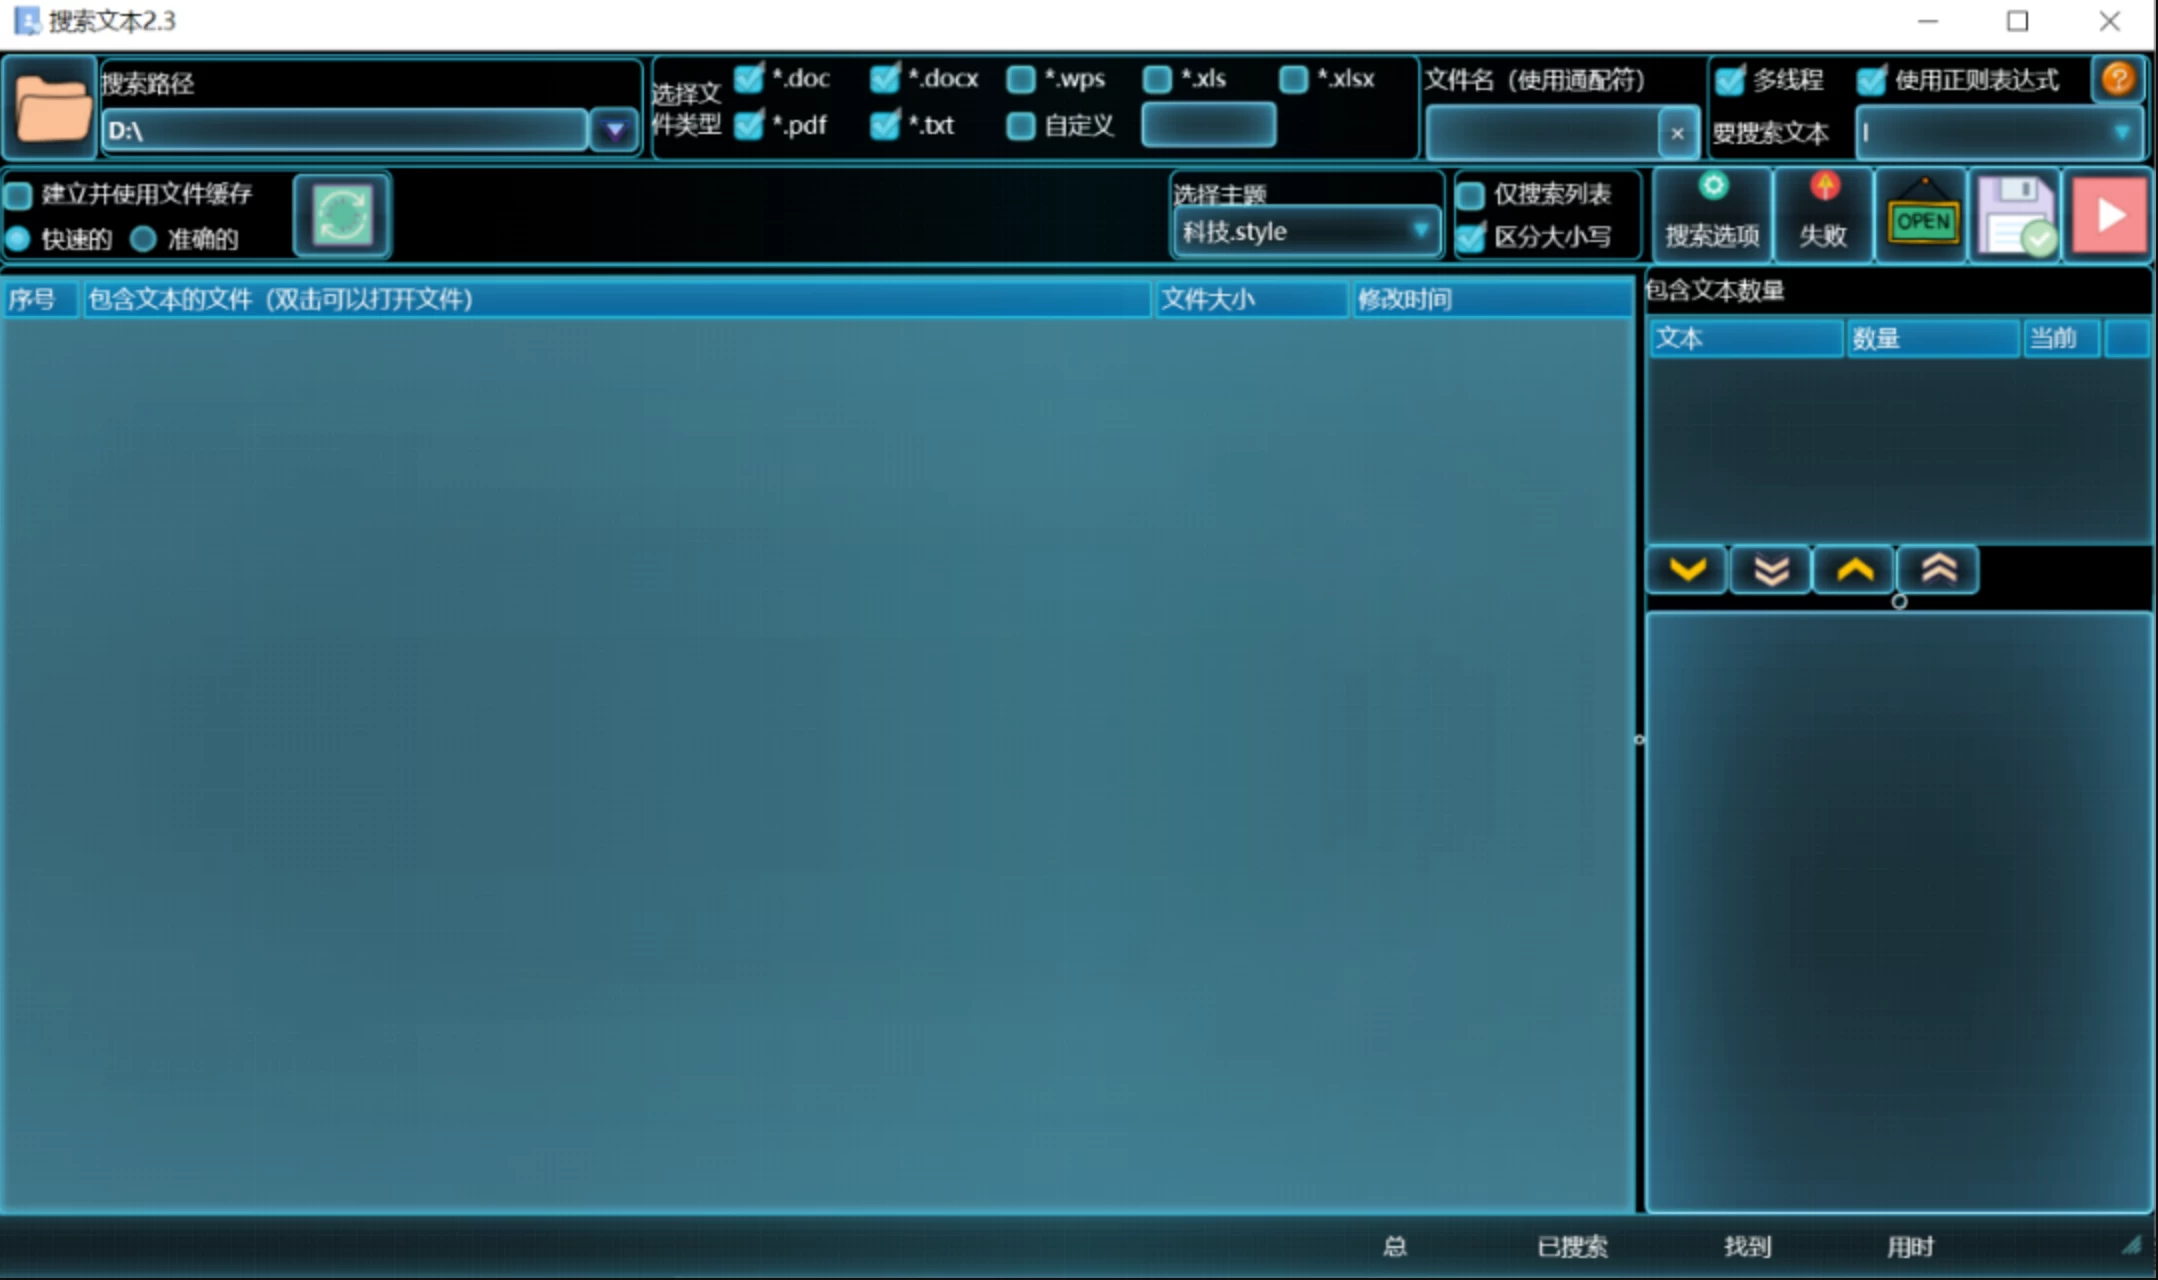Image resolution: width=2158 pixels, height=1280 pixels.
Task: Expand the search path D:\ dropdown
Action: (614, 130)
